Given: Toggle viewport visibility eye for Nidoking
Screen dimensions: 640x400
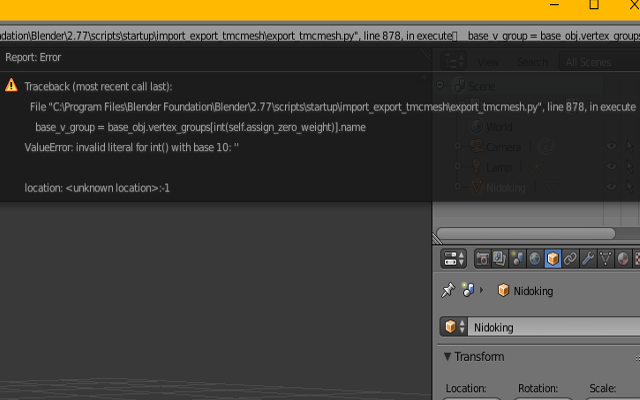Looking at the screenshot, I should pos(611,187).
